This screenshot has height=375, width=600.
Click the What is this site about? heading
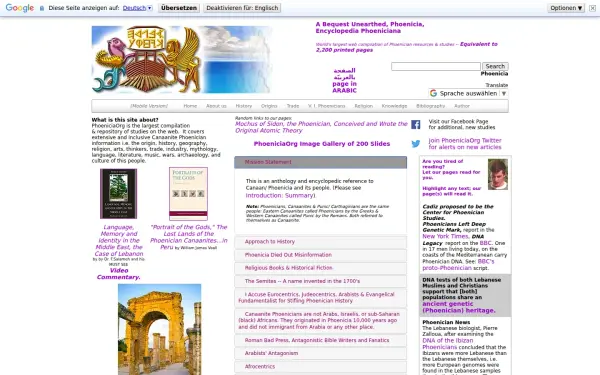click(x=125, y=120)
